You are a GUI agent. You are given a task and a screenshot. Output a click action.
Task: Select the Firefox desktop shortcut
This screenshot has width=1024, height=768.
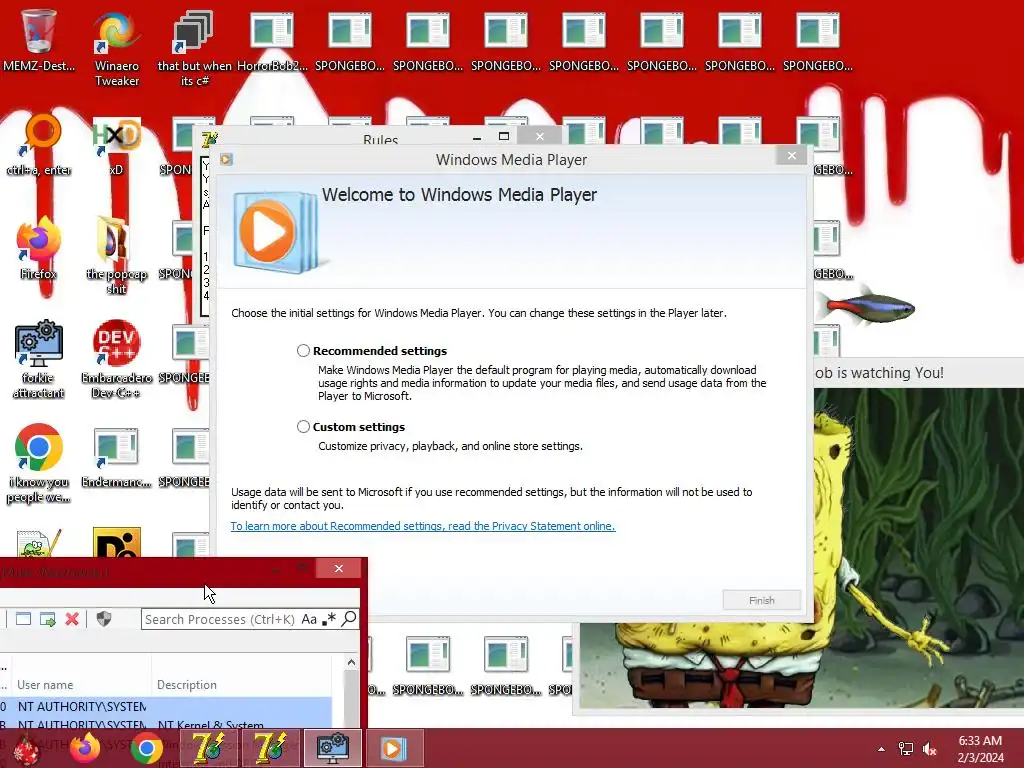click(38, 248)
